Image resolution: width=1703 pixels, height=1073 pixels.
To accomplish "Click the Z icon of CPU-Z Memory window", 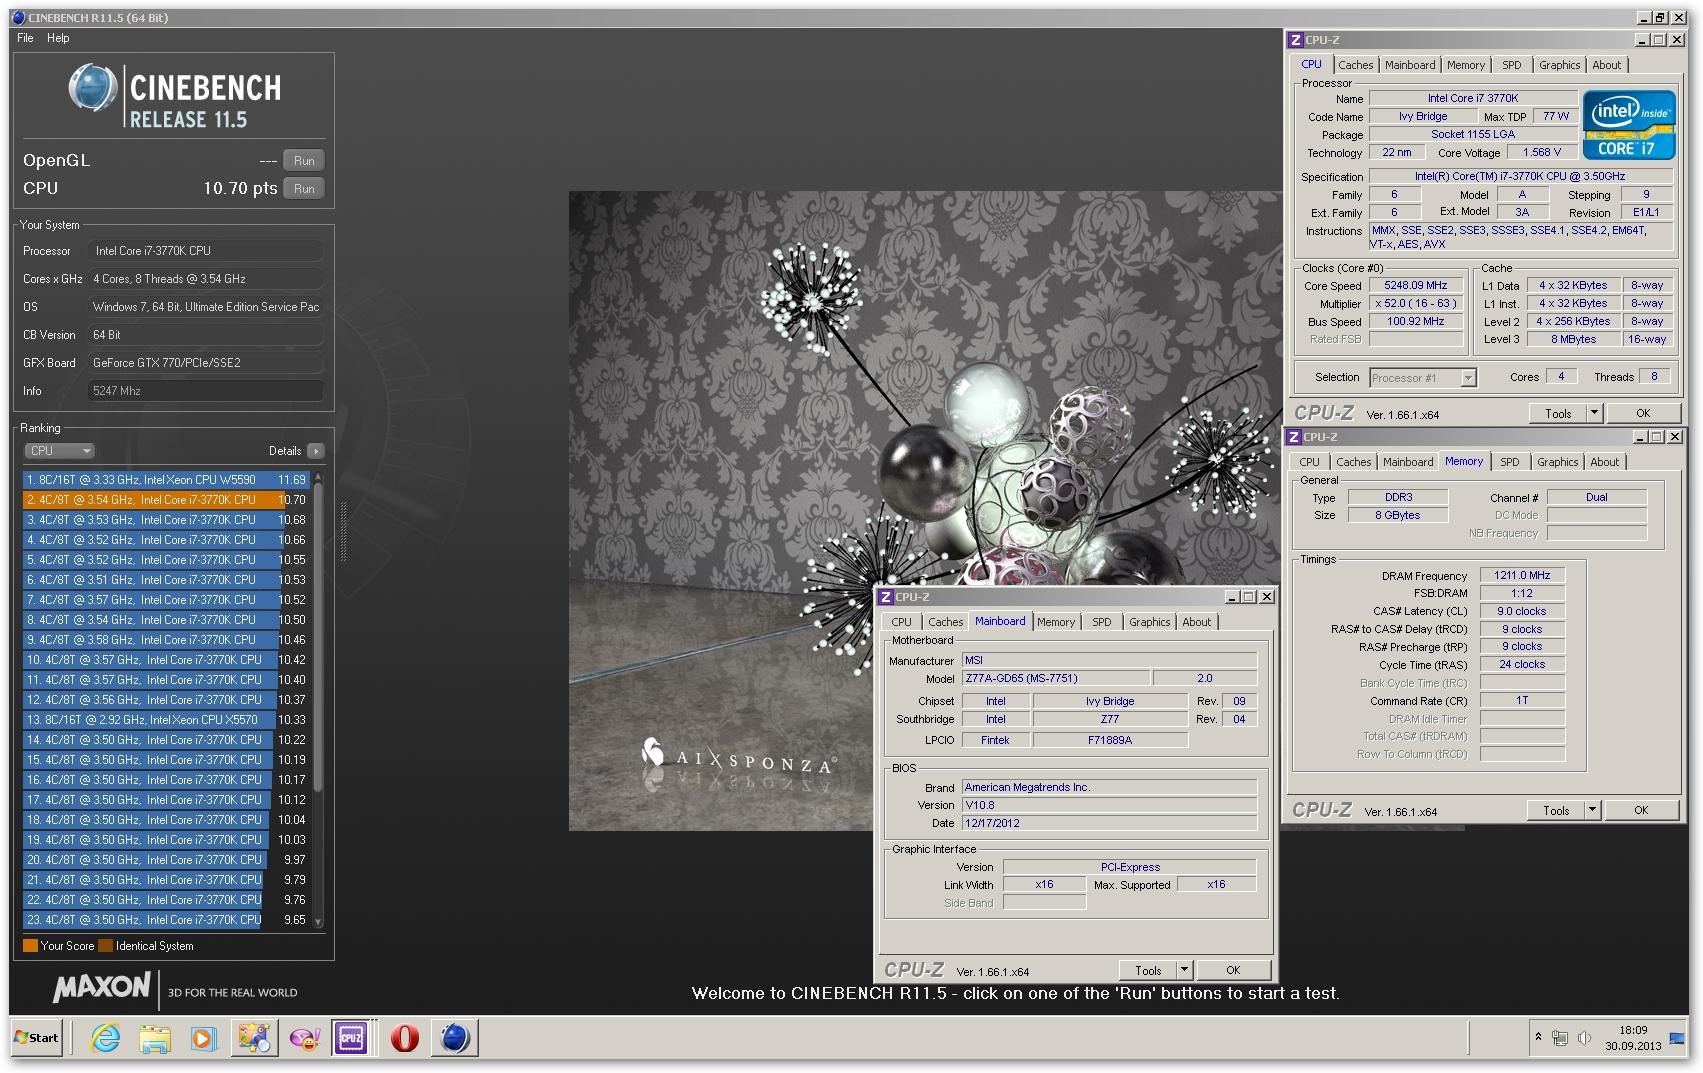I will [1293, 437].
